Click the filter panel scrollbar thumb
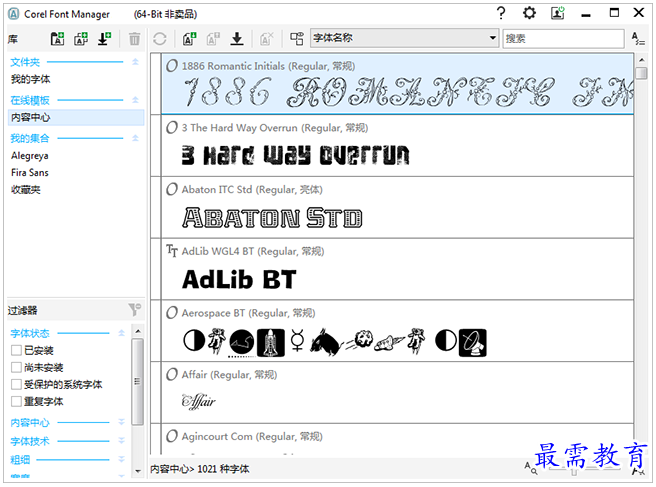Viewport: 656px width, 487px height. point(137,381)
